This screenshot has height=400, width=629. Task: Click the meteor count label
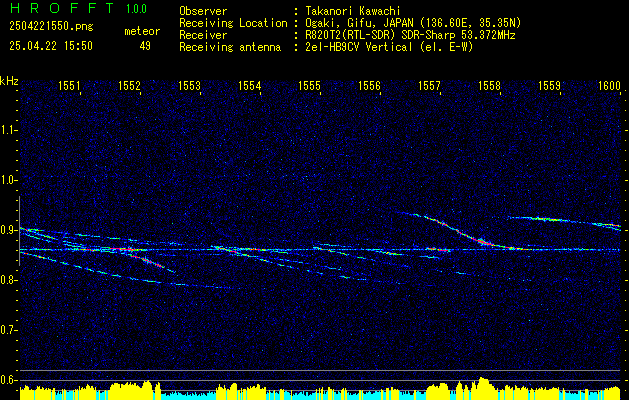coord(142,31)
